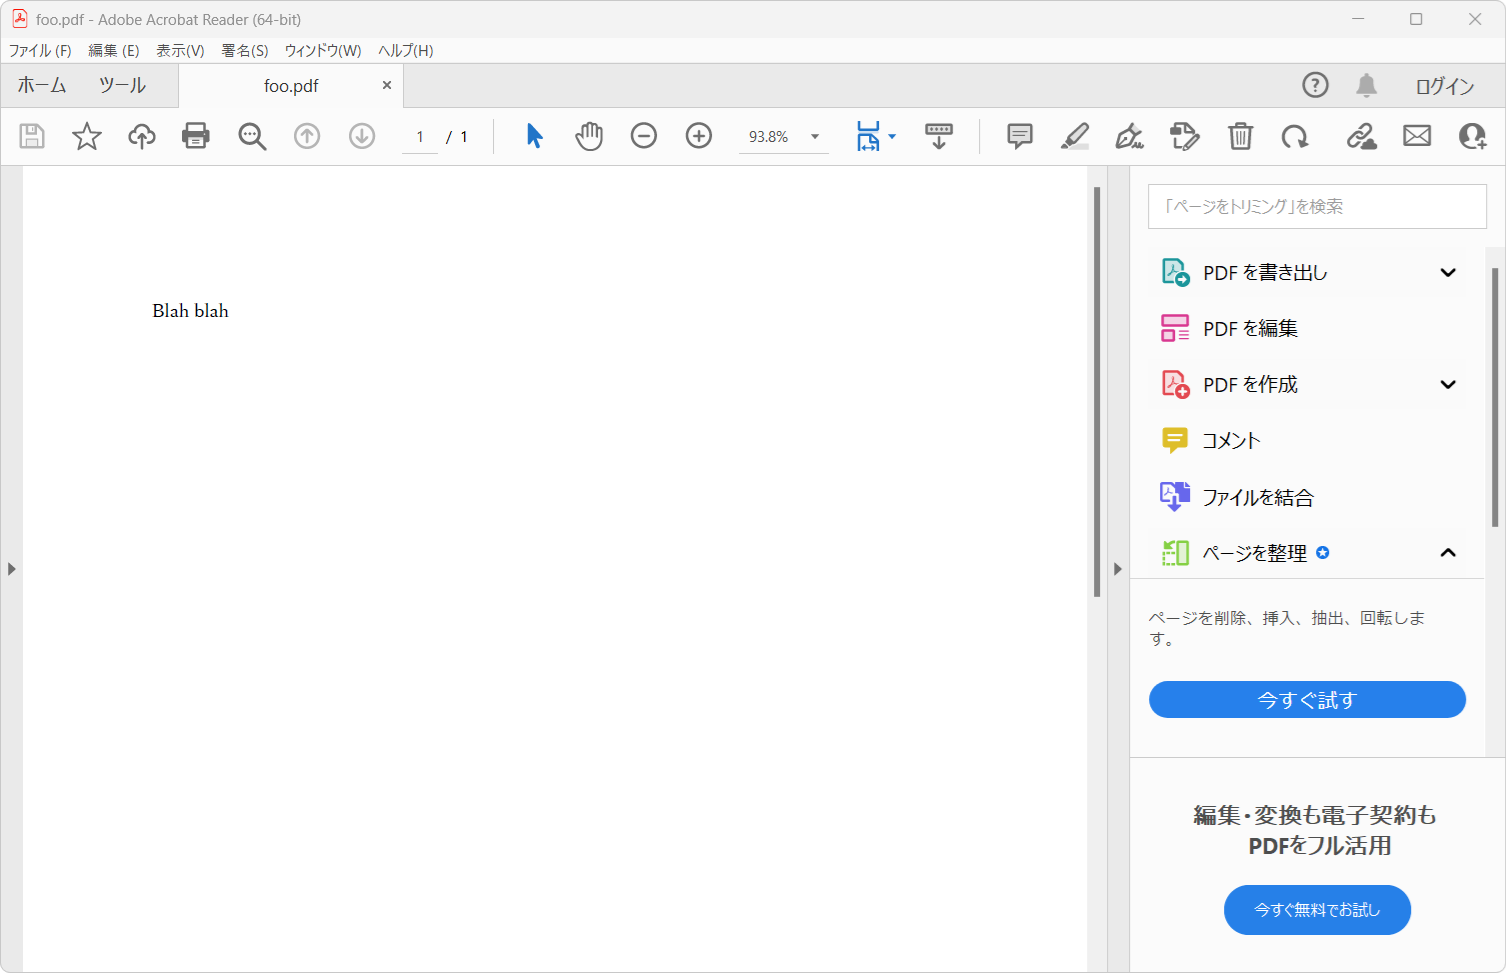Image resolution: width=1506 pixels, height=973 pixels.
Task: Open the ウィンドウ(W) menu
Action: tap(323, 51)
